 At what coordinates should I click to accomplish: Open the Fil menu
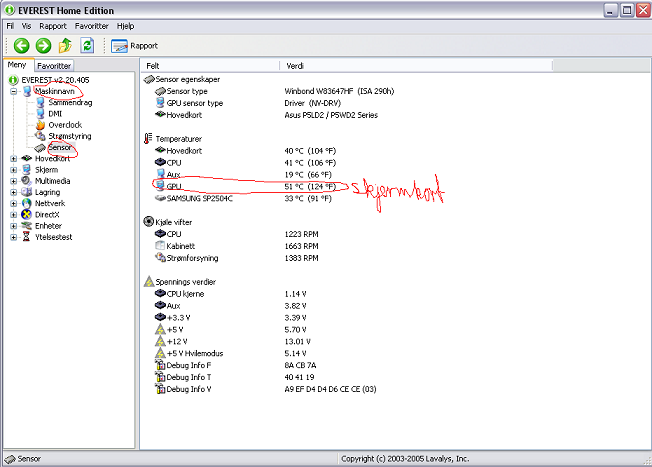(10, 26)
